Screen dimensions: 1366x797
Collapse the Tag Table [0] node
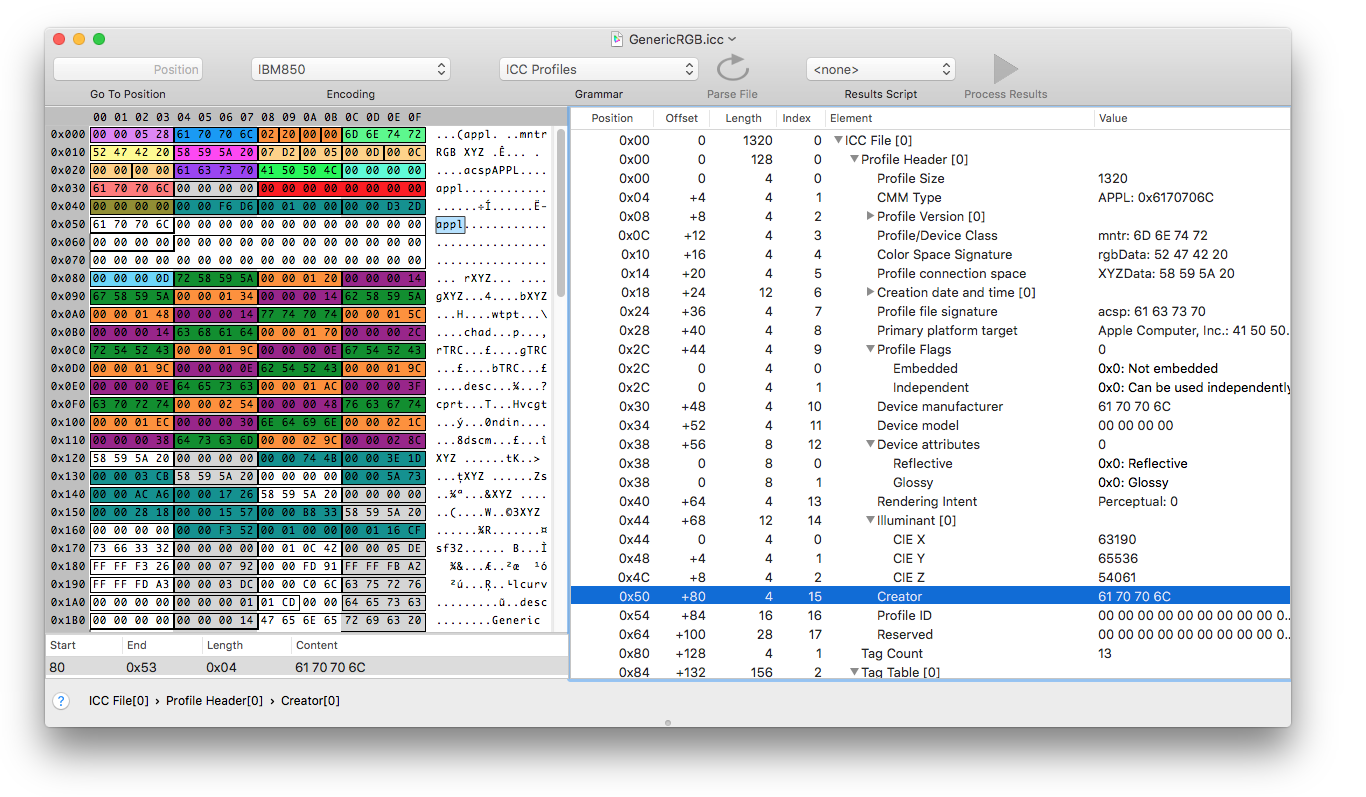click(x=854, y=672)
